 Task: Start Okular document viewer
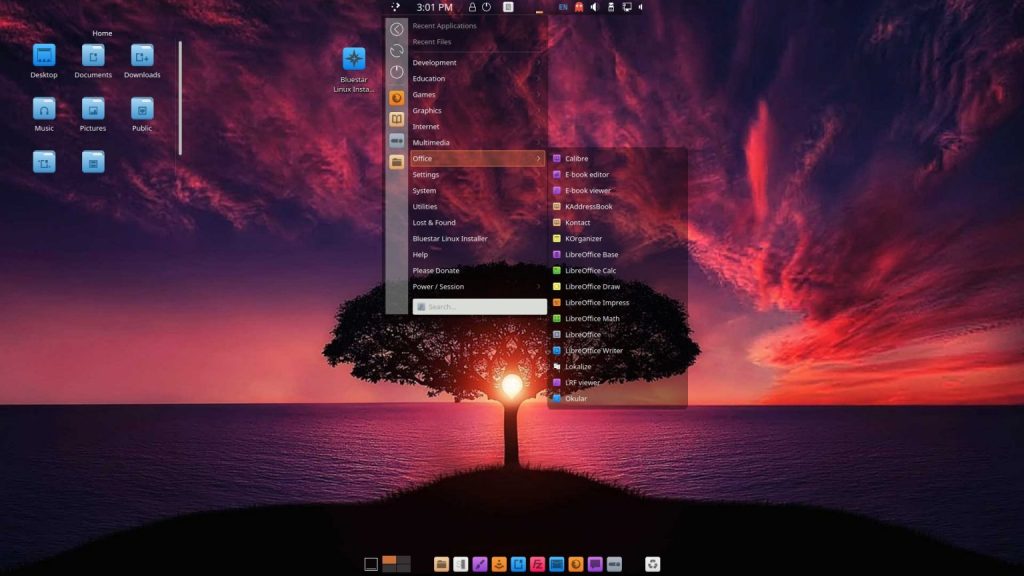[x=576, y=399]
